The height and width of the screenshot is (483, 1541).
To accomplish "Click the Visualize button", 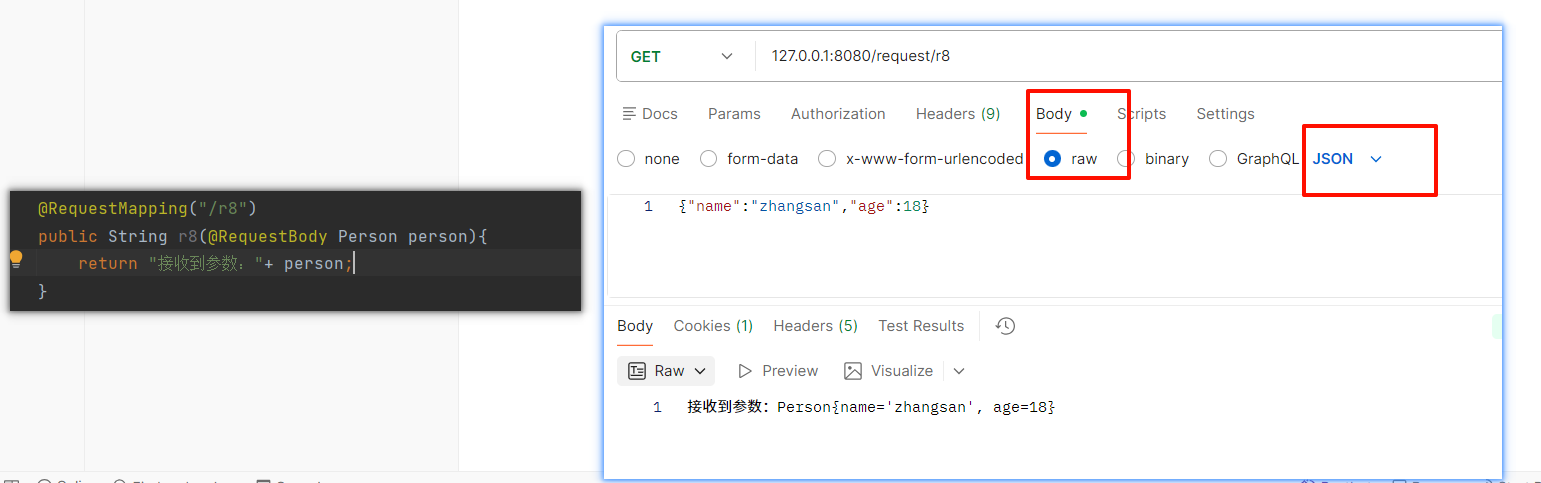I will point(889,371).
